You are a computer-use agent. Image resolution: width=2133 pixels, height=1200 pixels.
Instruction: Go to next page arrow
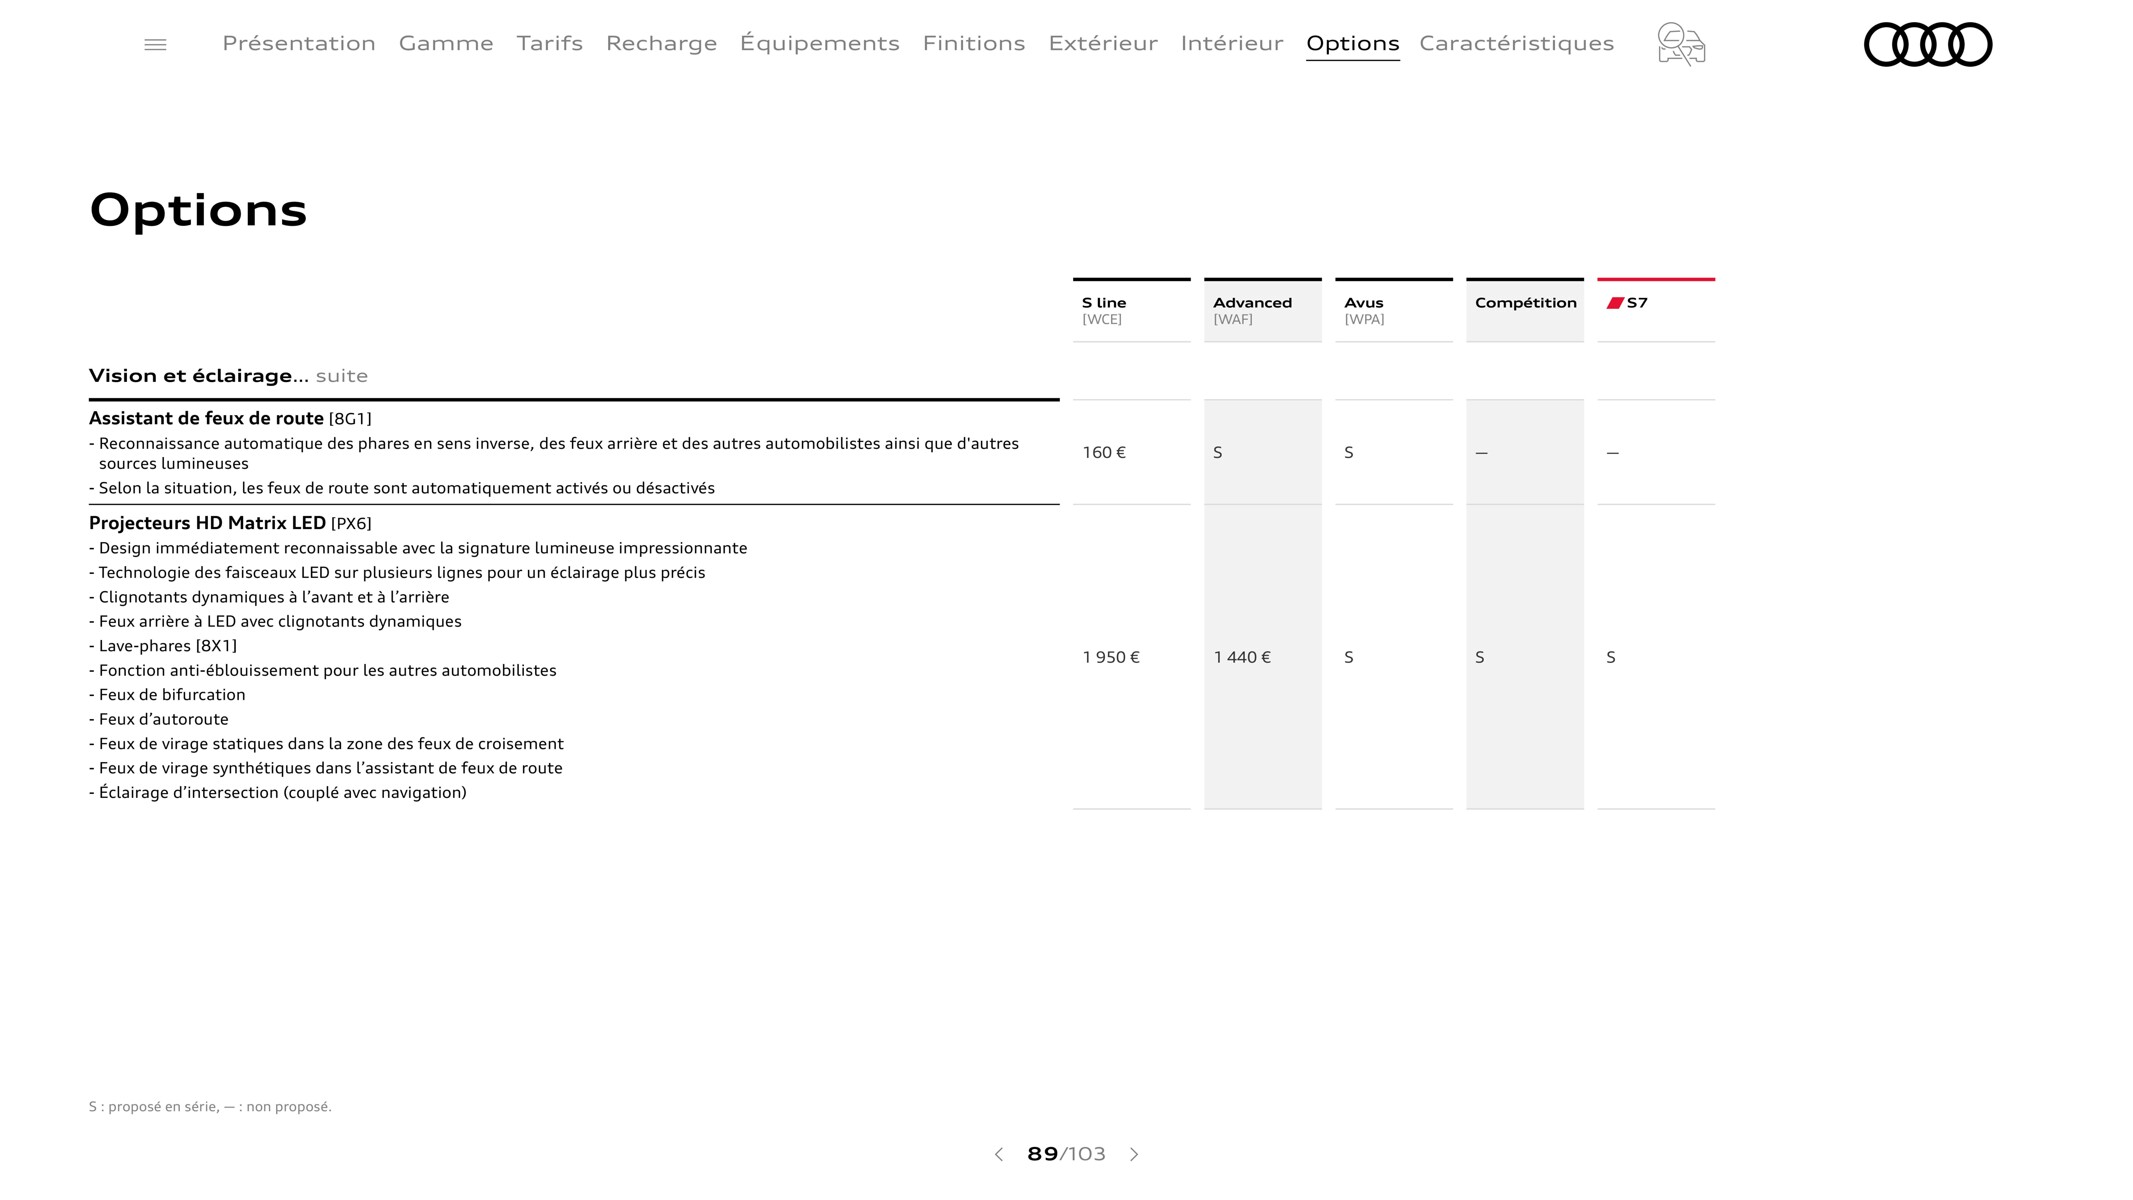tap(1134, 1154)
